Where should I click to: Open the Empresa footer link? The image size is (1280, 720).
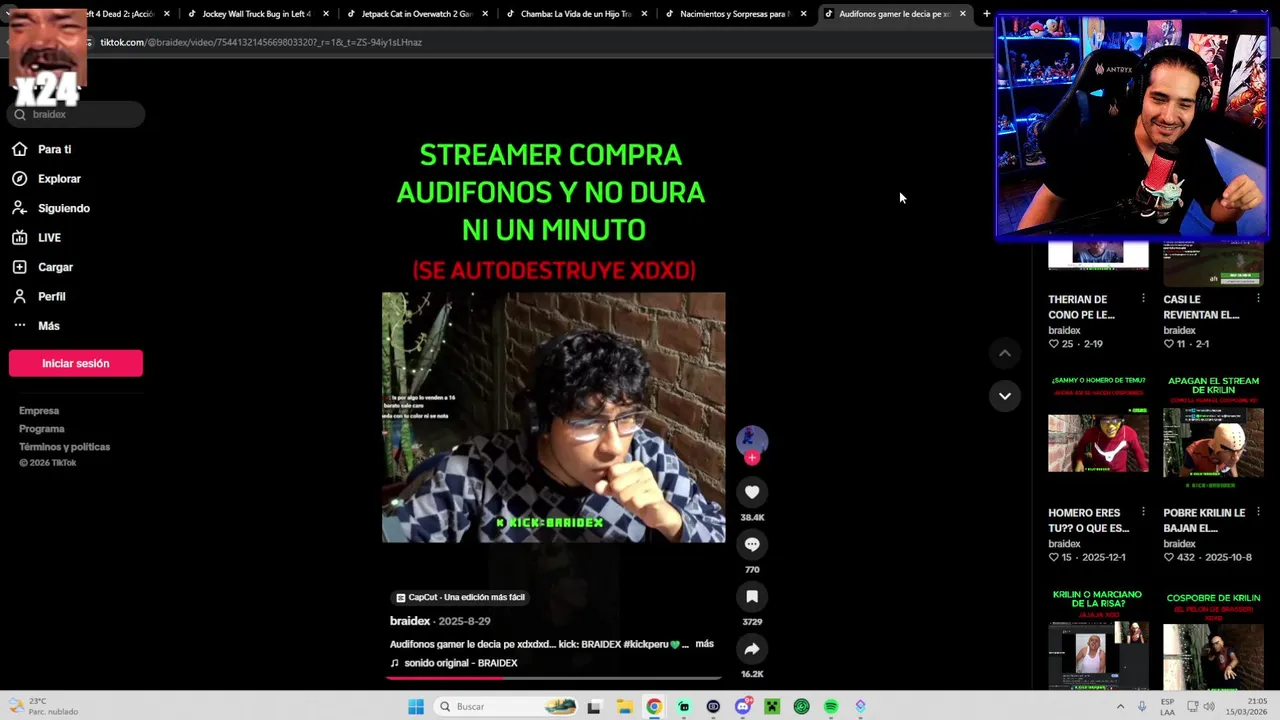(39, 411)
